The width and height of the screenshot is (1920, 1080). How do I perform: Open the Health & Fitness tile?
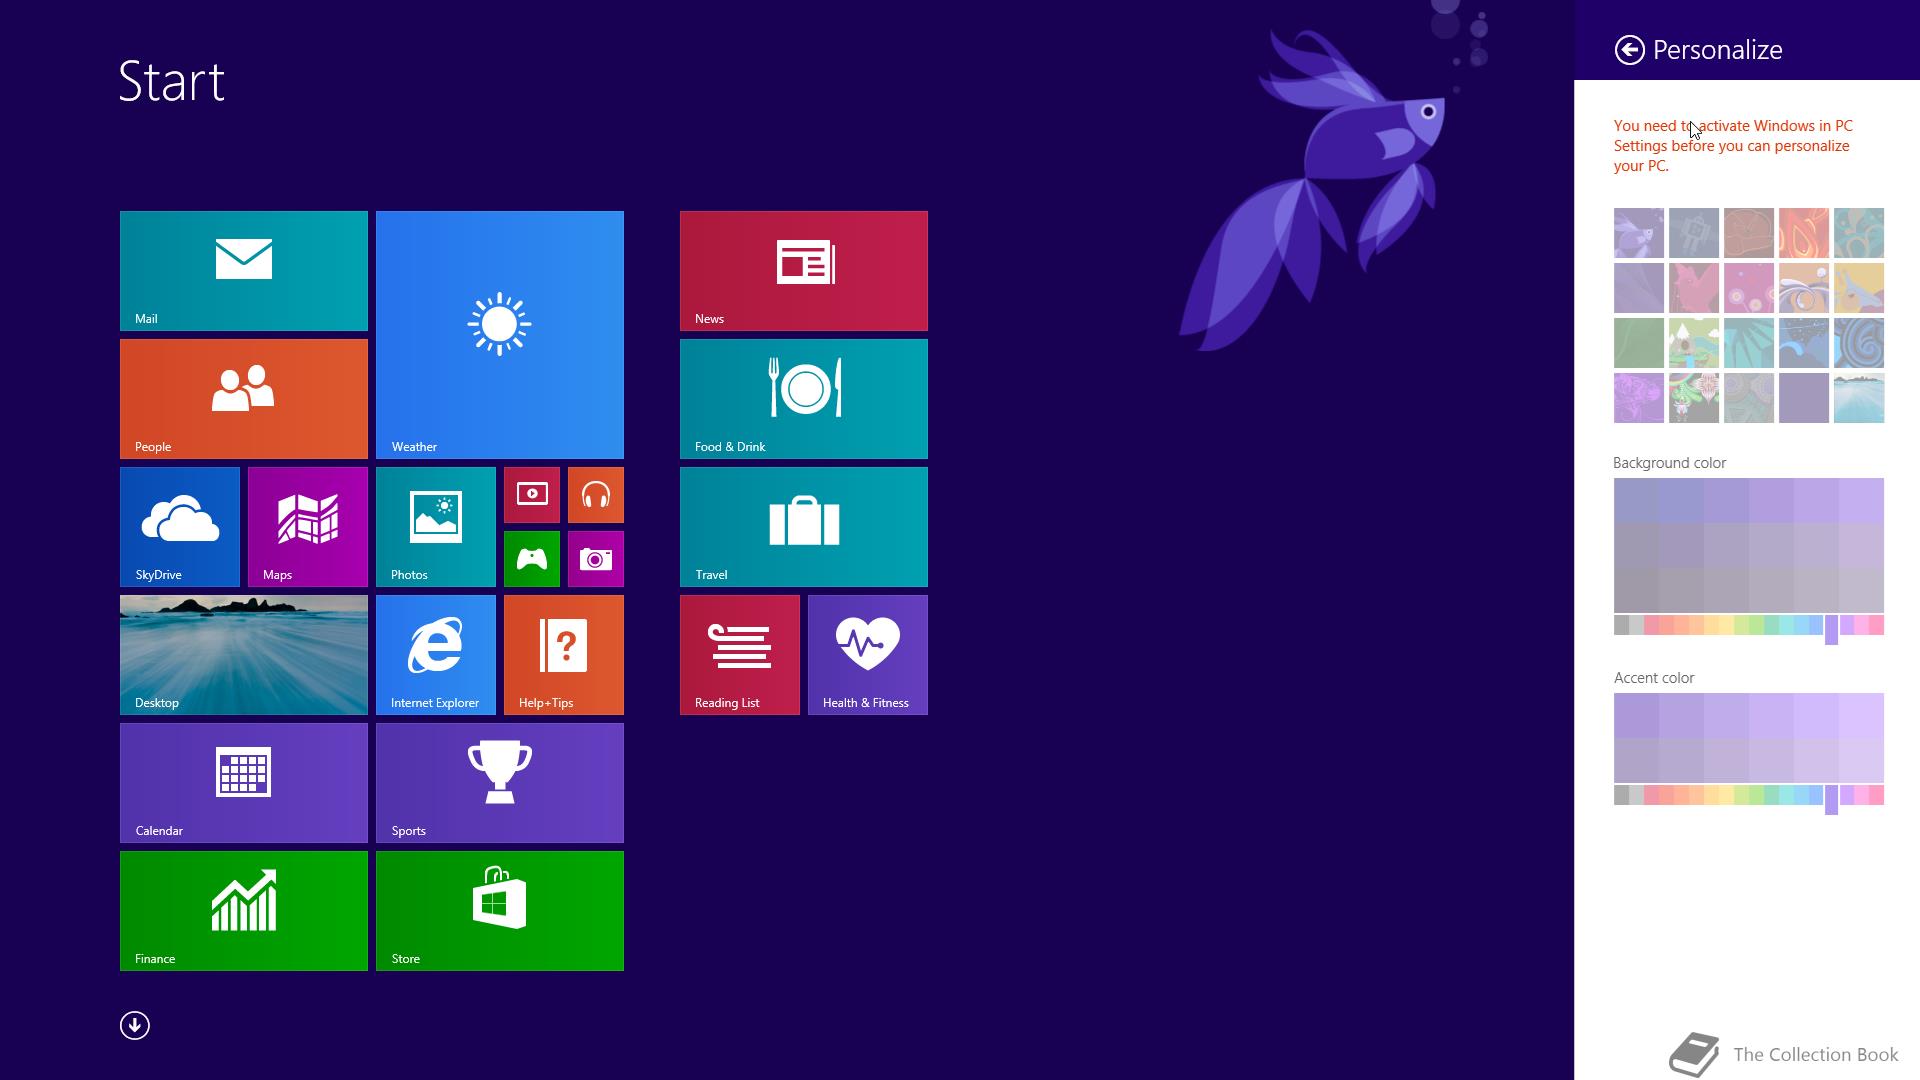867,654
